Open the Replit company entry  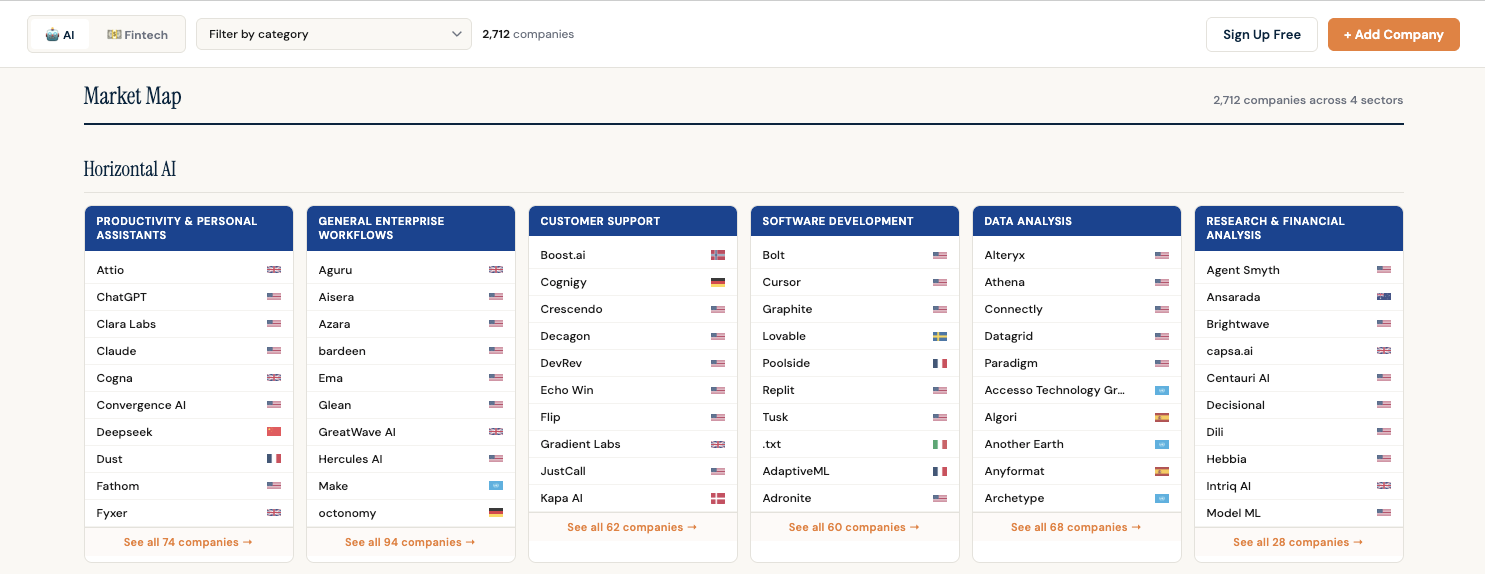855,390
